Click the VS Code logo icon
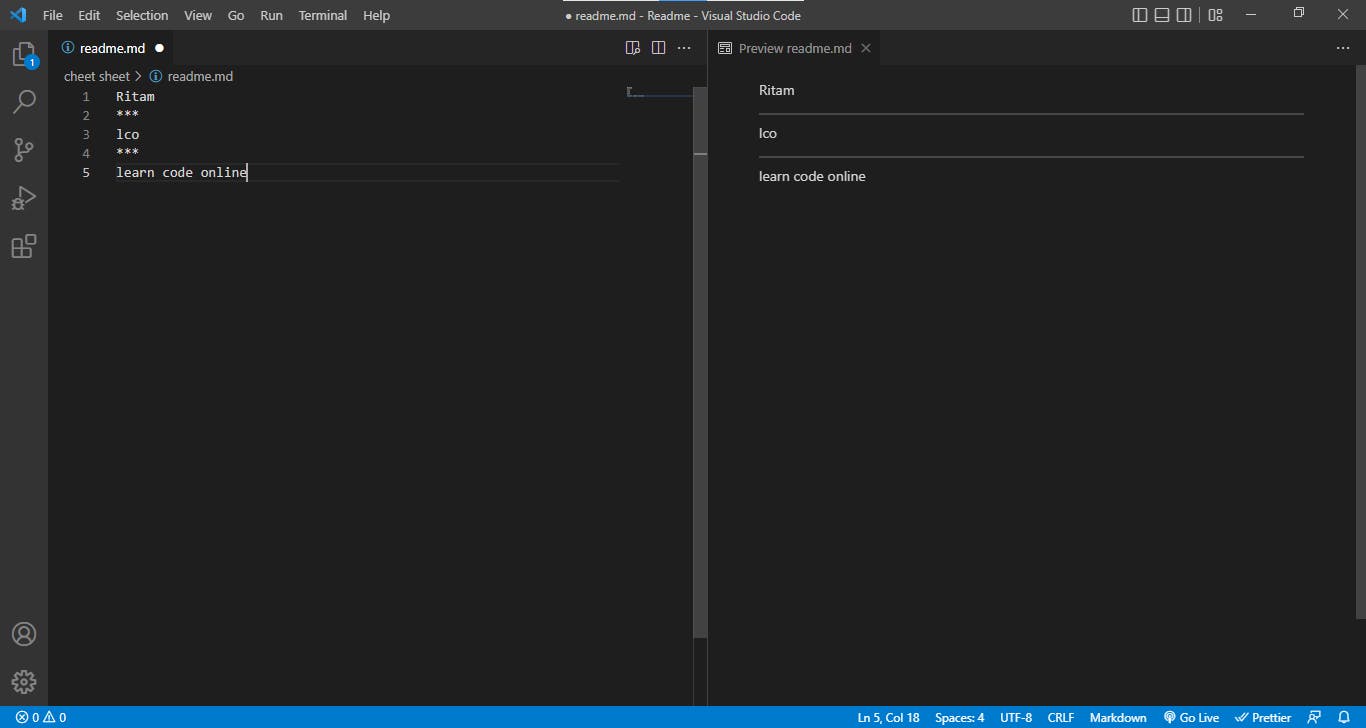Image resolution: width=1366 pixels, height=728 pixels. pos(18,15)
